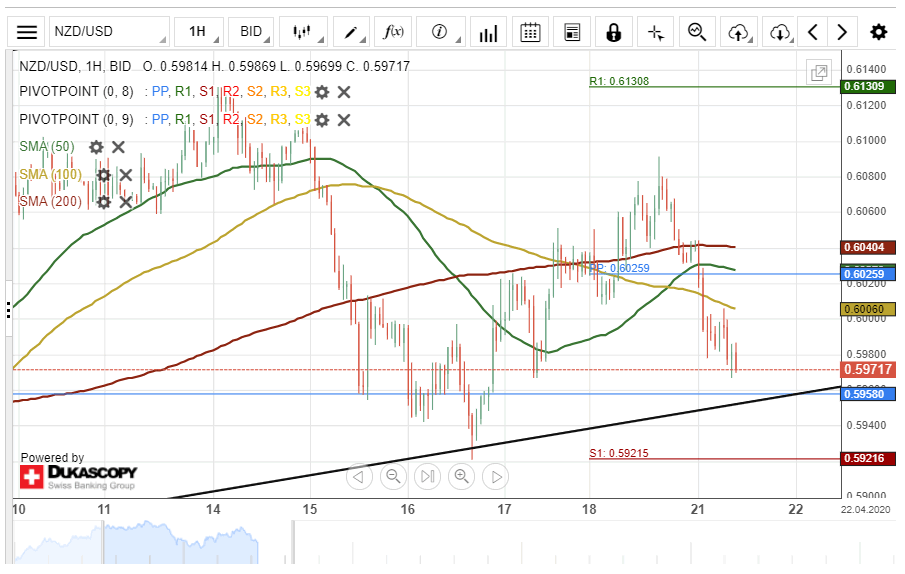Open the hamburger main menu
The image size is (905, 574).
(x=28, y=32)
